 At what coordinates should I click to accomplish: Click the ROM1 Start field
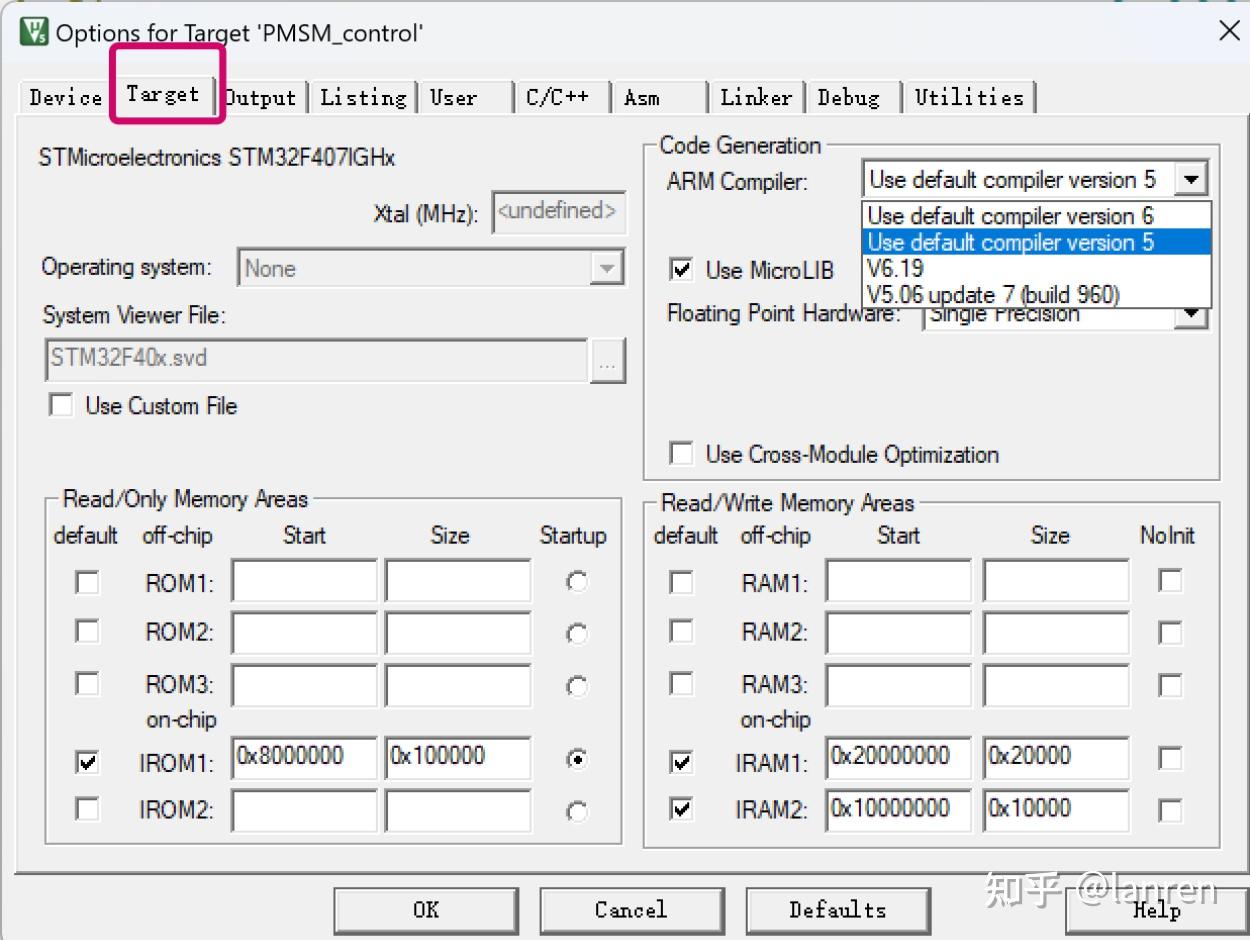[304, 581]
